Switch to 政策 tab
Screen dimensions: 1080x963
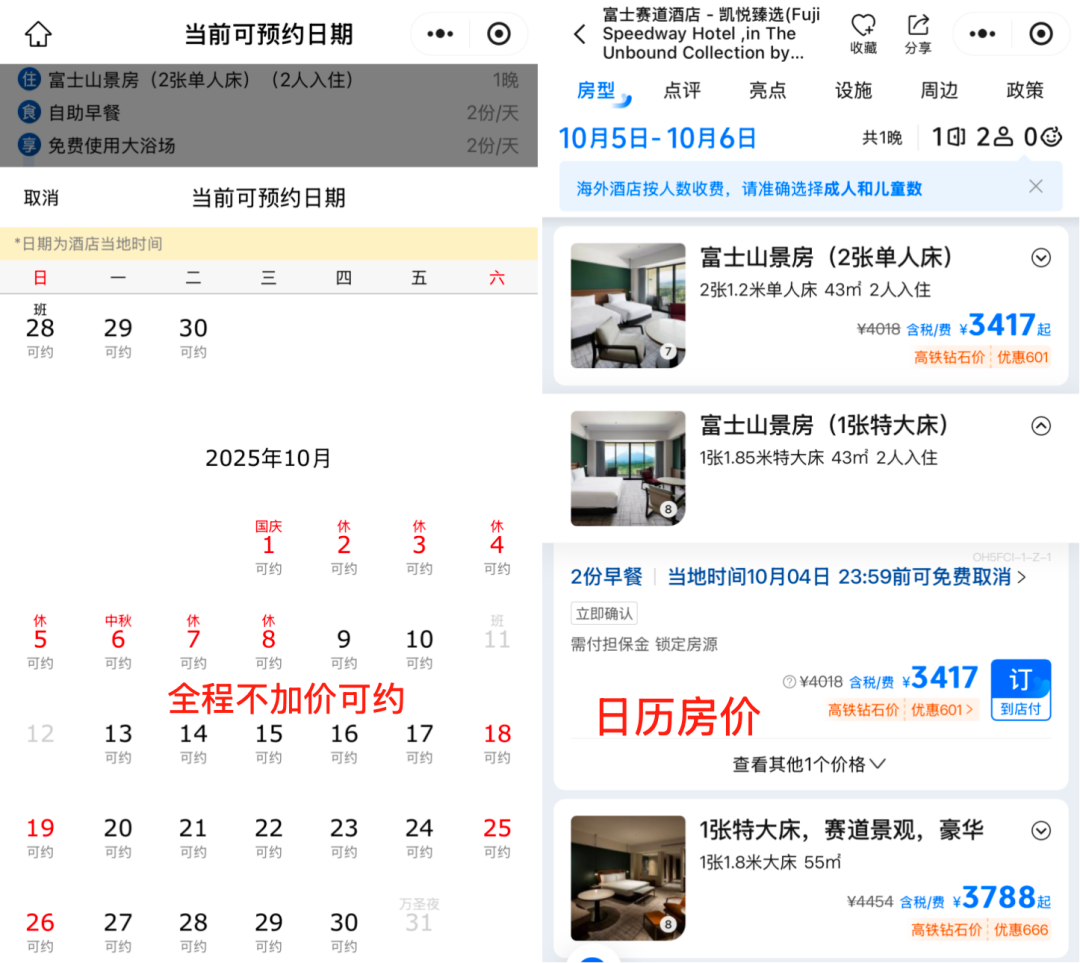coord(1025,90)
